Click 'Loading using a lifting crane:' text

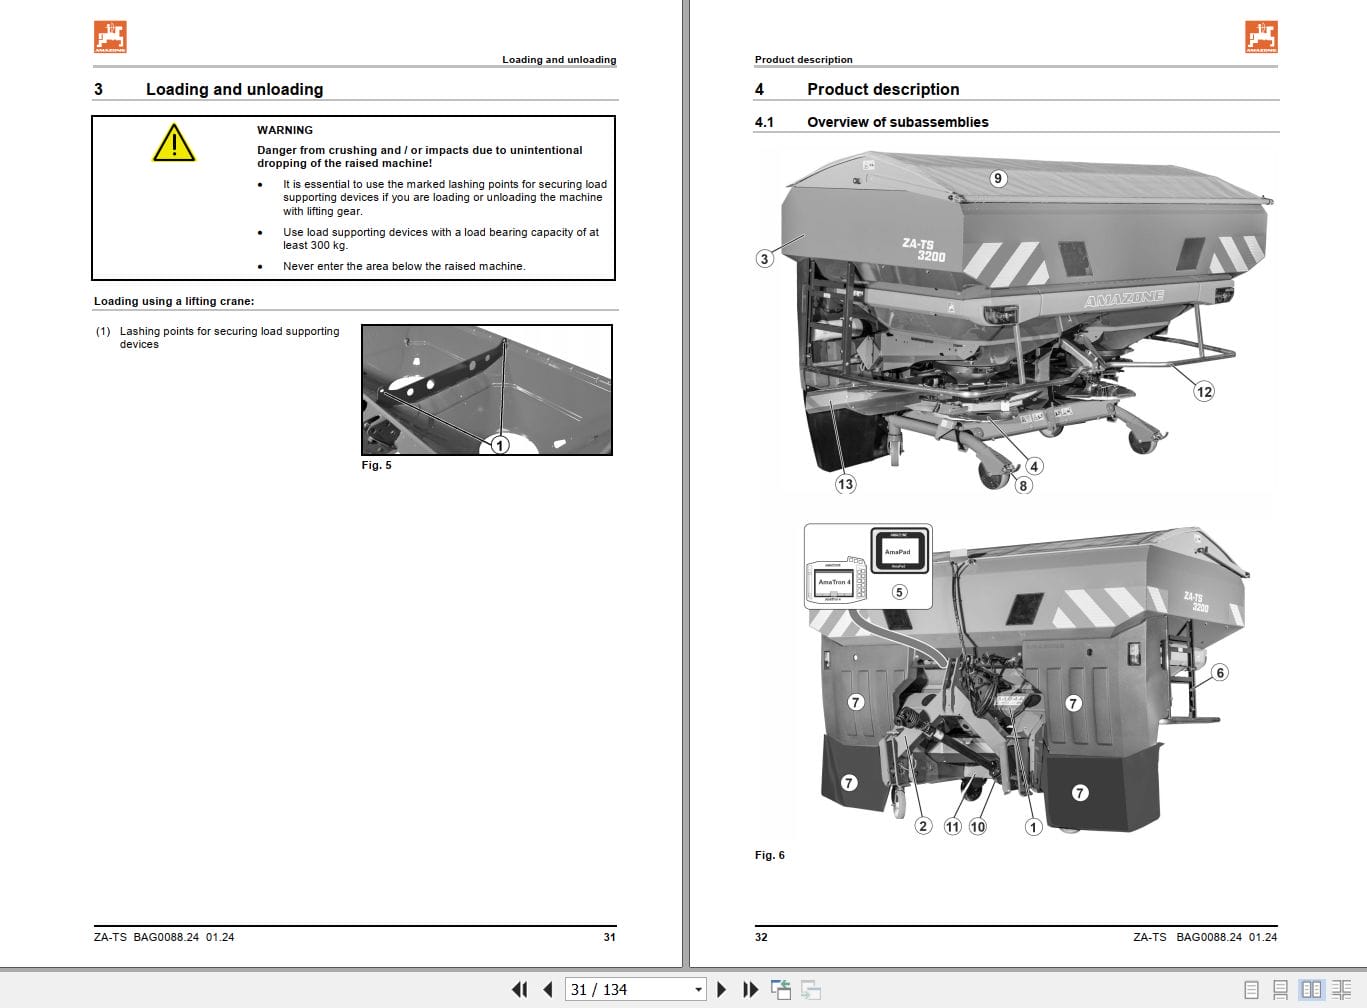click(174, 301)
